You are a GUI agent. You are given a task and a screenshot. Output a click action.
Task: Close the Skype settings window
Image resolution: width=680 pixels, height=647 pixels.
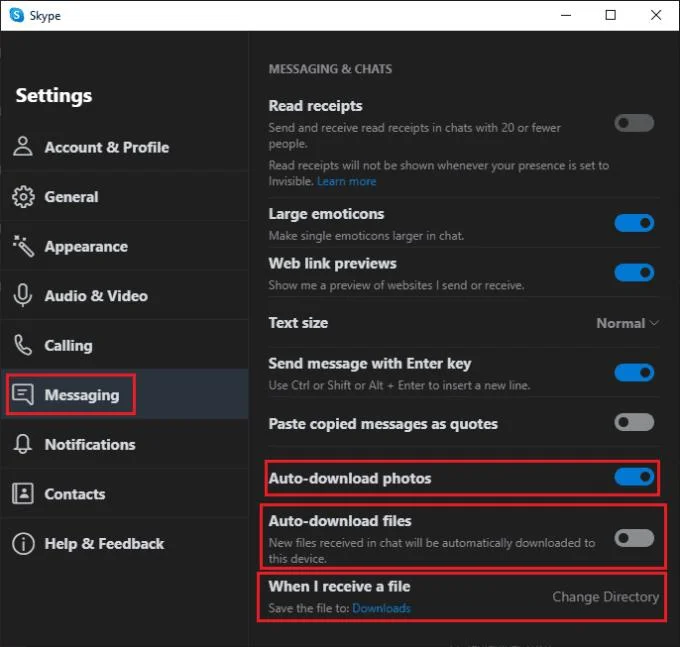pos(656,15)
